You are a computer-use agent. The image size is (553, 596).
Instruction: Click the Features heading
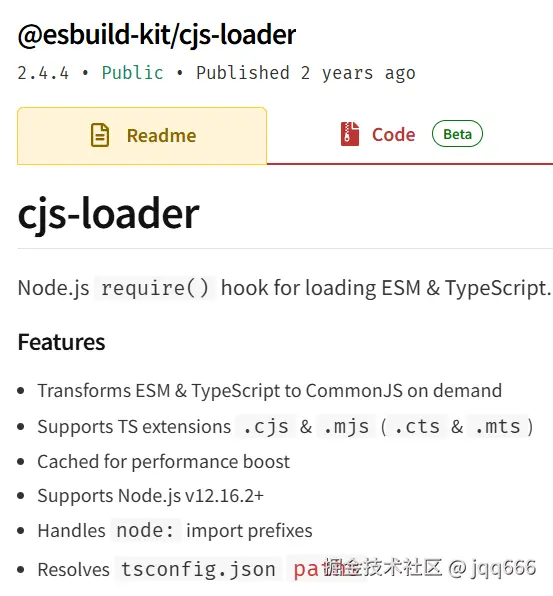(61, 342)
